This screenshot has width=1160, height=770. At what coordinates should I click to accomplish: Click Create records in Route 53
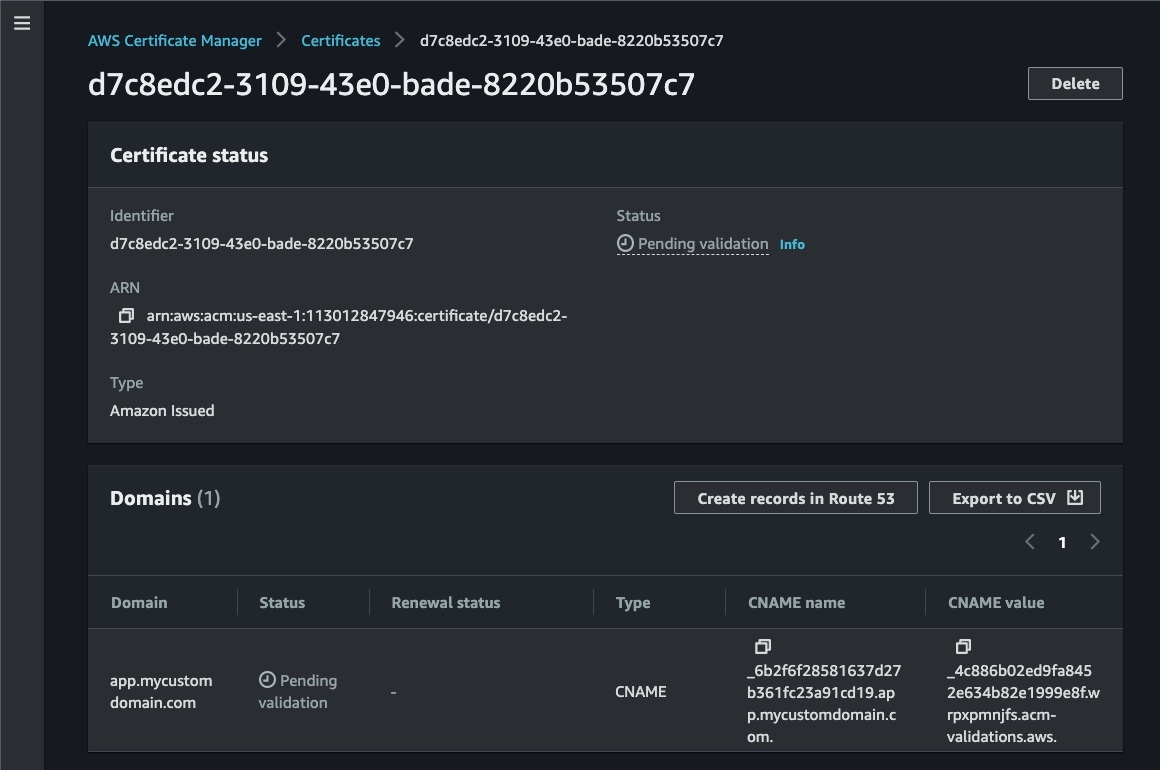coord(795,498)
